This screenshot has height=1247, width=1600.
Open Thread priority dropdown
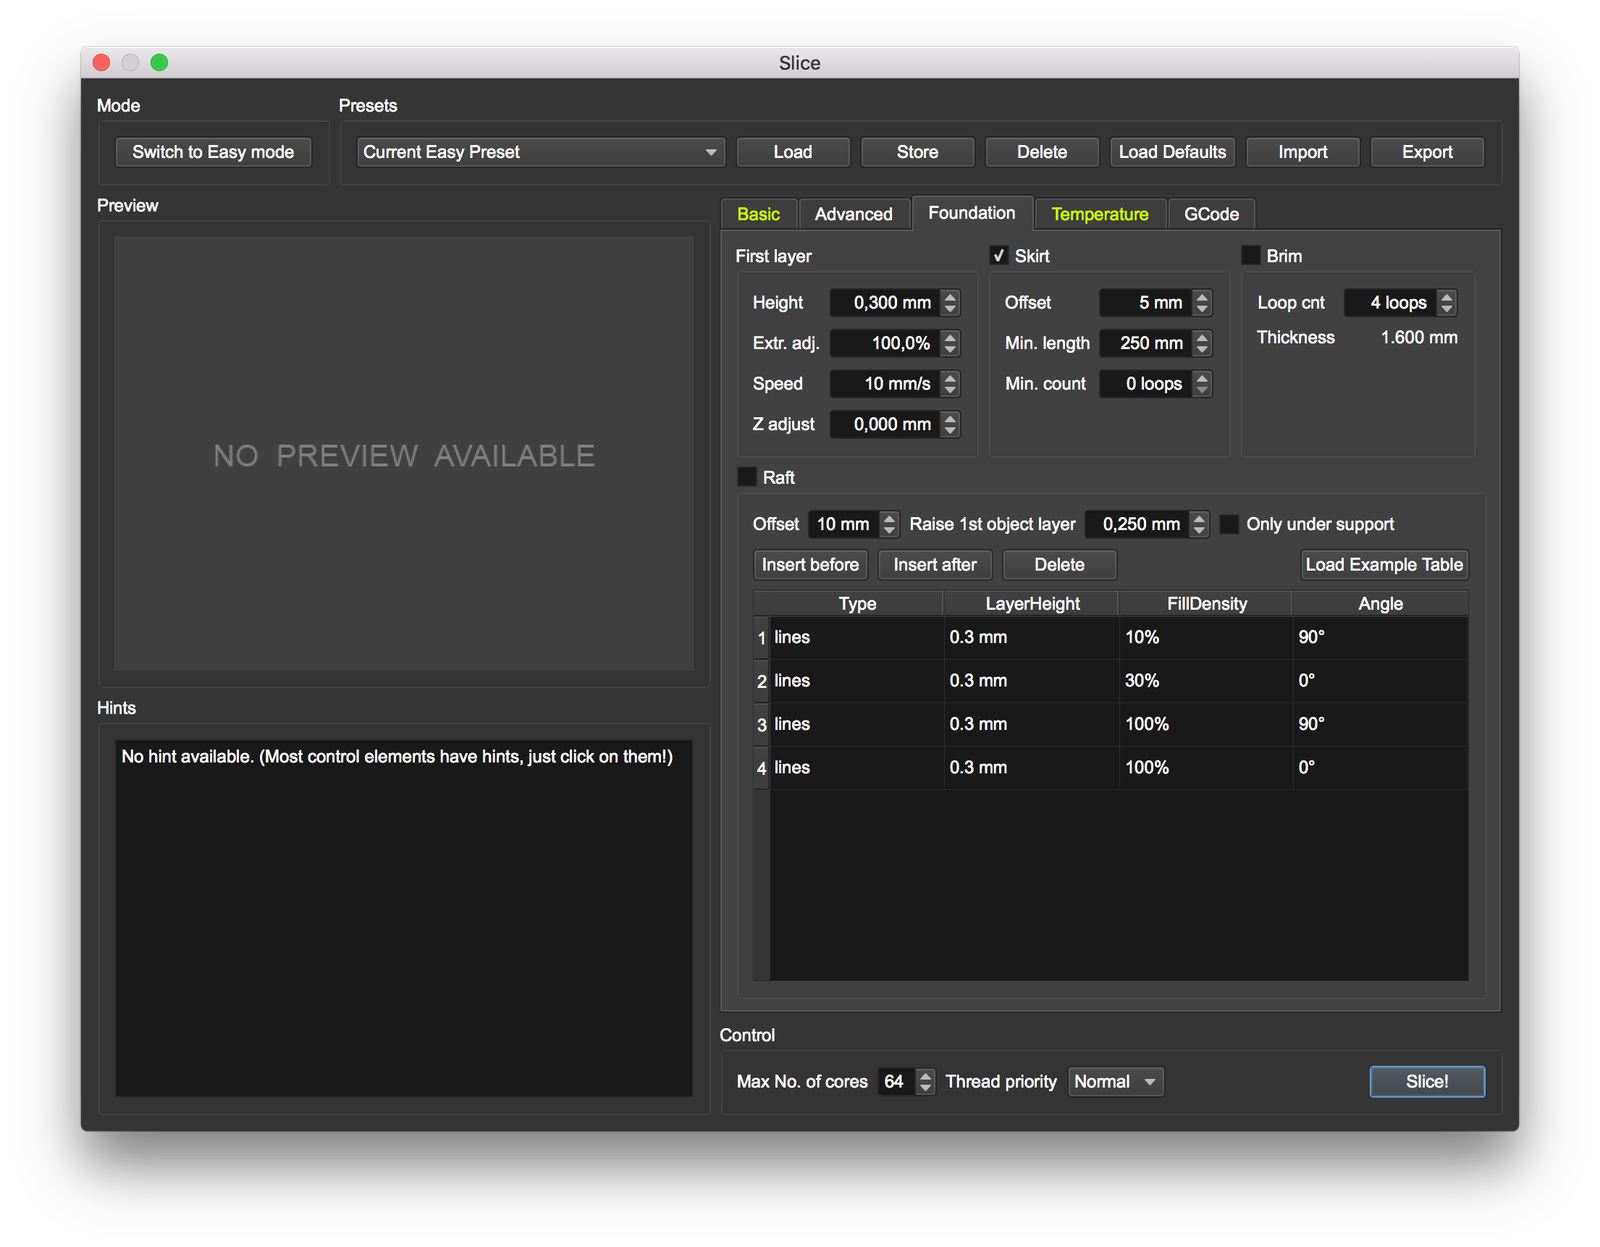[1116, 1082]
